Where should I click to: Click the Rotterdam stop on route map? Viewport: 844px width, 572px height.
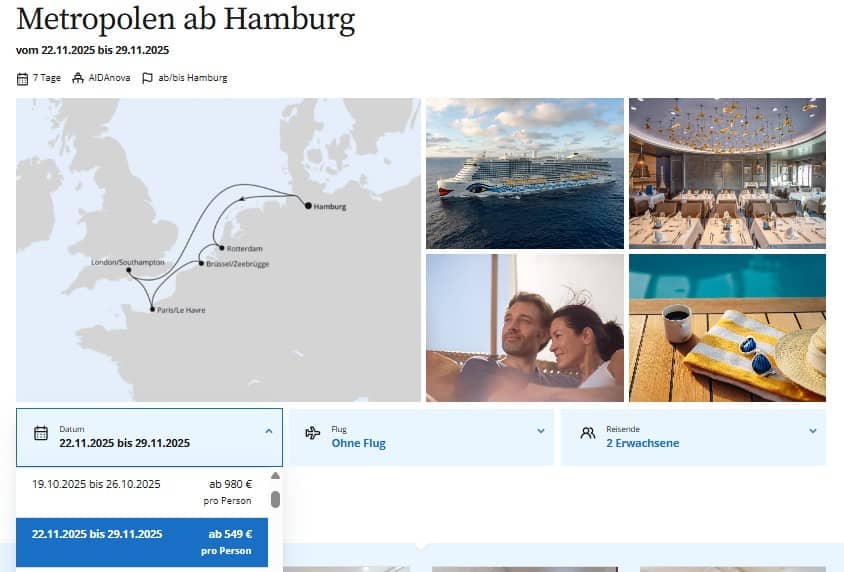tap(221, 247)
